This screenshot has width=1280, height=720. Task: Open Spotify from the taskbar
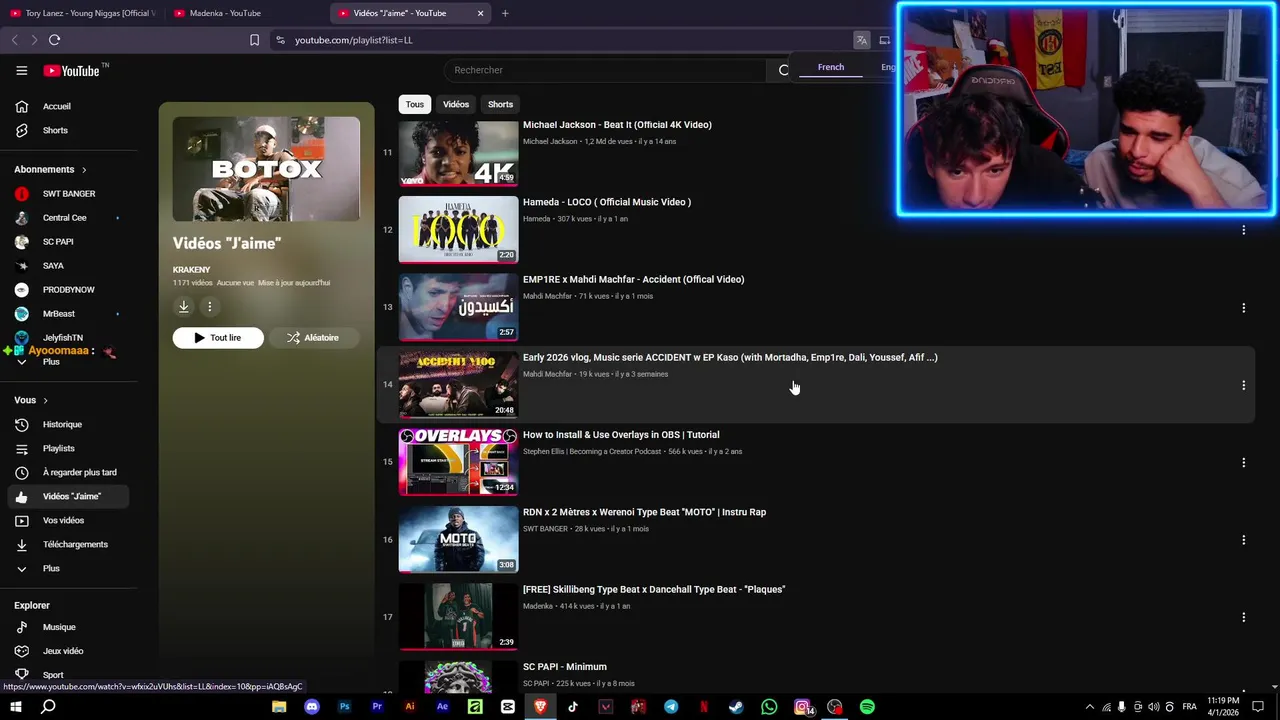[x=867, y=707]
